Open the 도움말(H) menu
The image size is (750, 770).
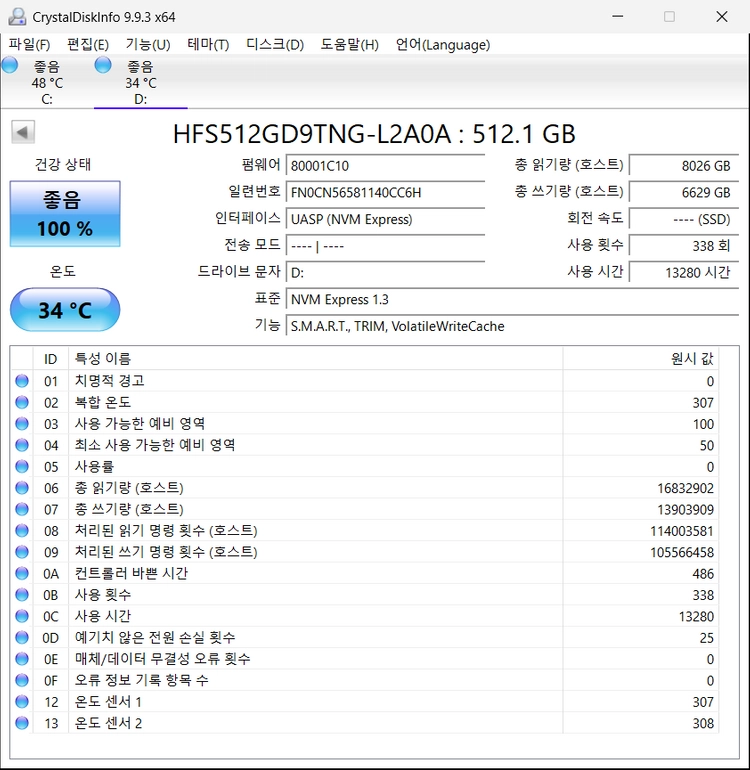coord(350,45)
